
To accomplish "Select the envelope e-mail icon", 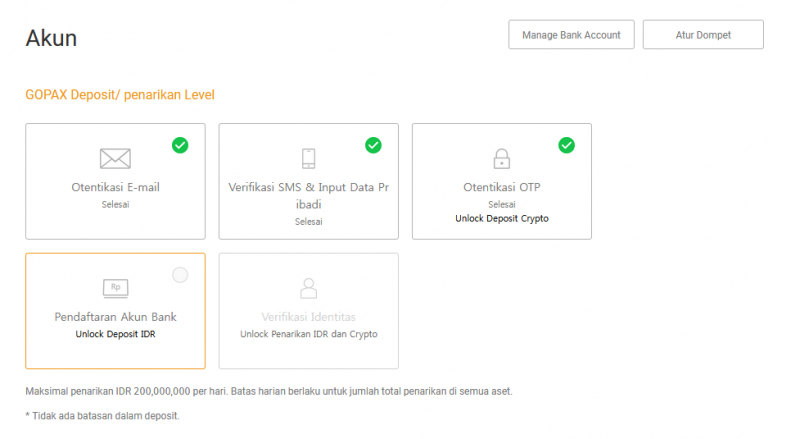I will [x=115, y=158].
